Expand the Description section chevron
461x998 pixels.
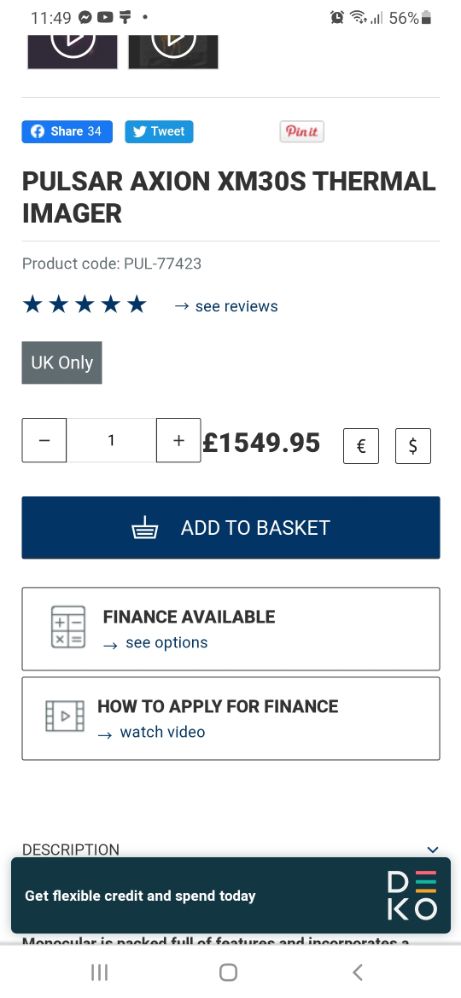[433, 849]
